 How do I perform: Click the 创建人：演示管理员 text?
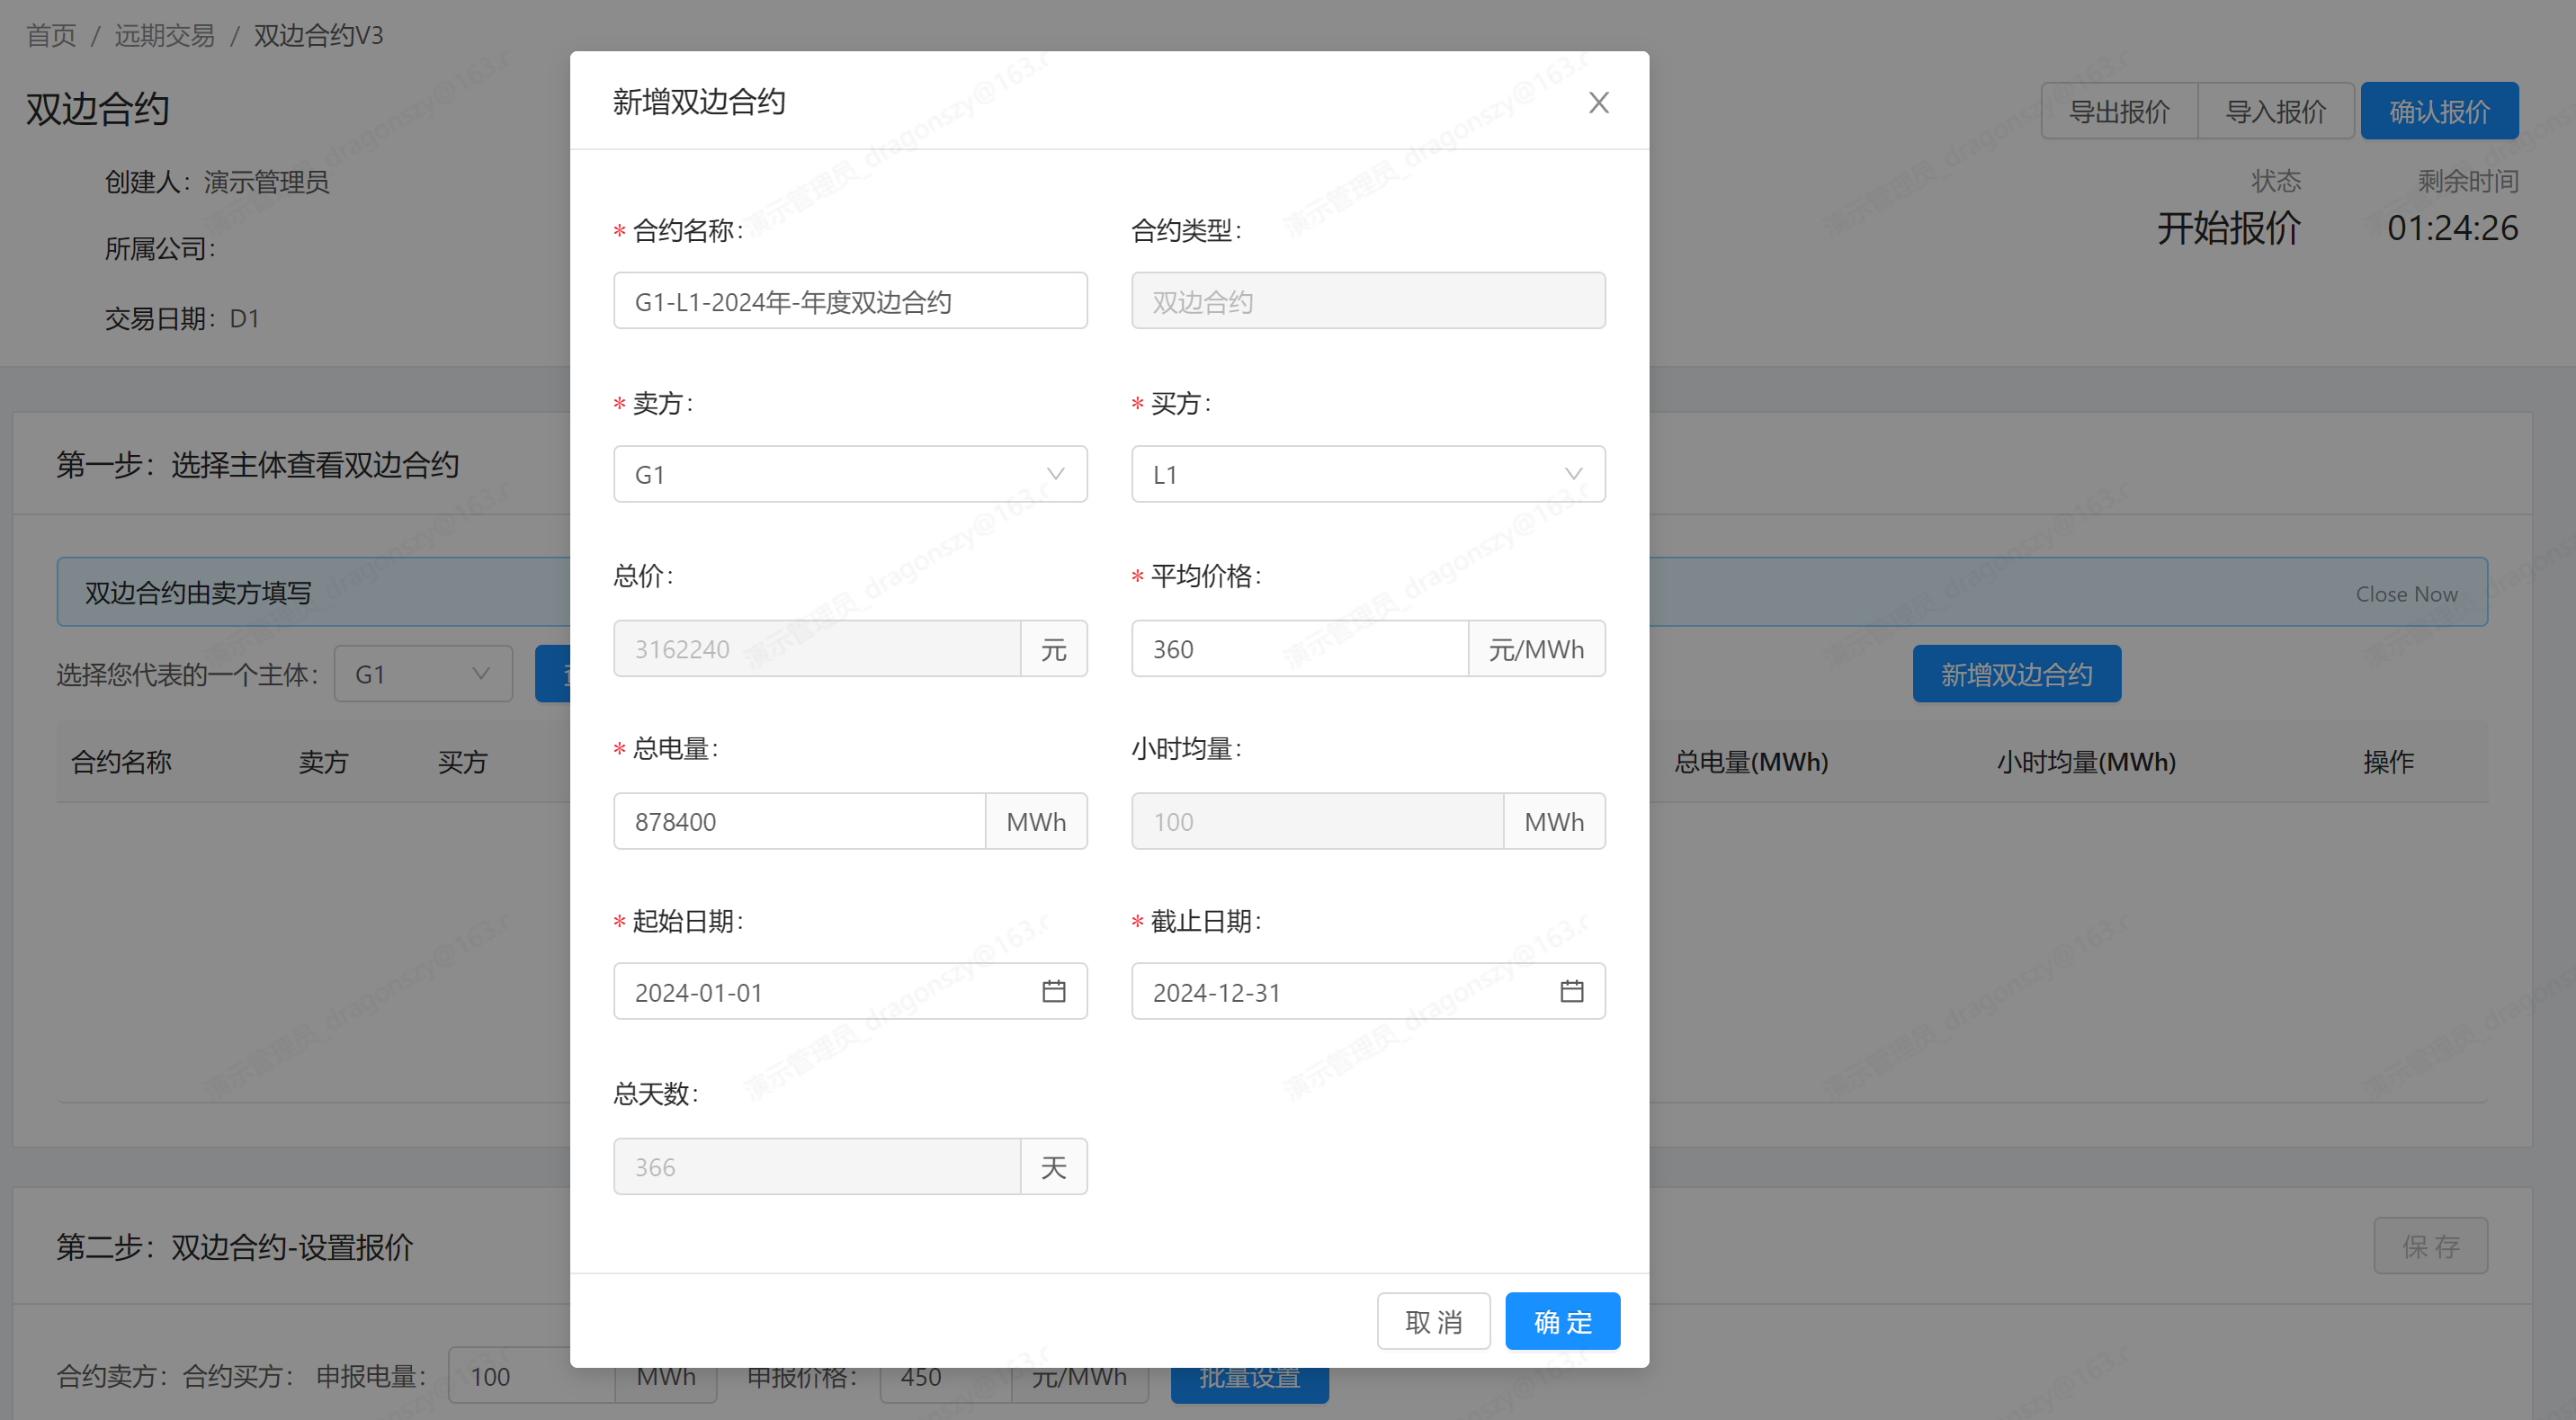point(217,182)
